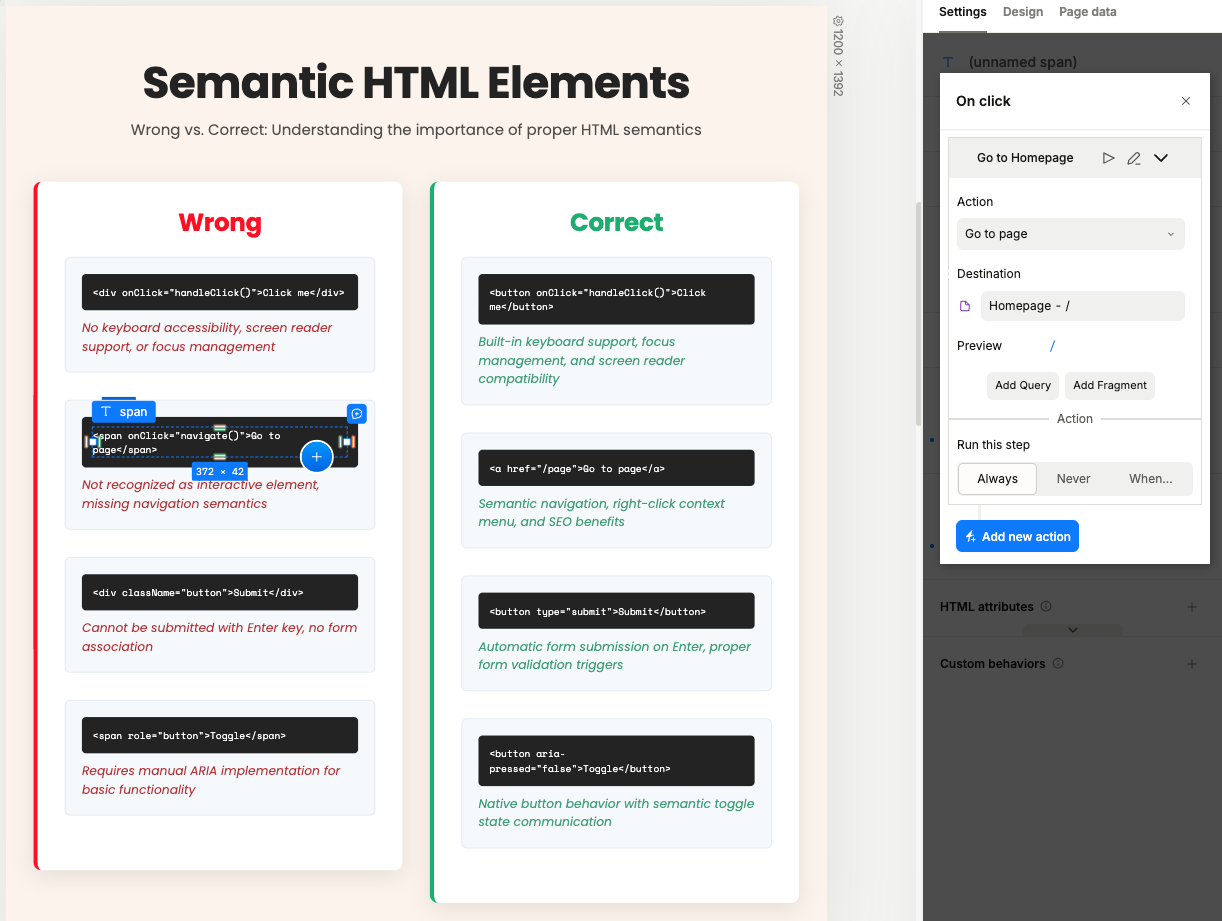The width and height of the screenshot is (1222, 921).
Task: Select Always for Run this step
Action: (997, 479)
